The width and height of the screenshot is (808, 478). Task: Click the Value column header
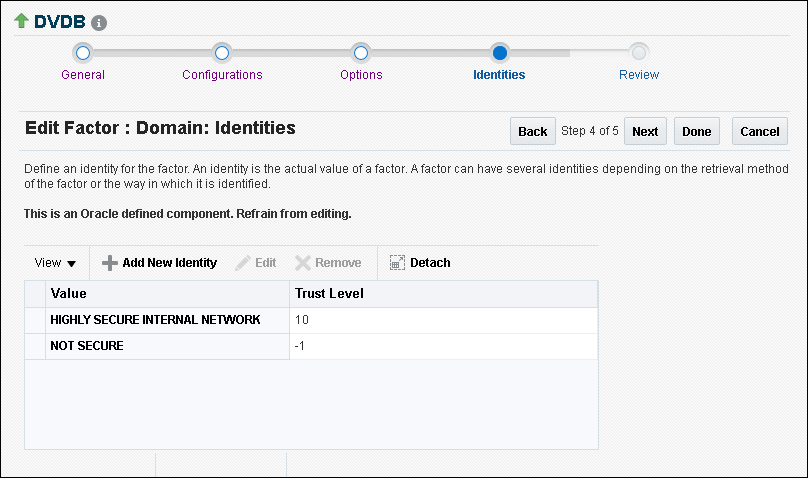tap(69, 294)
